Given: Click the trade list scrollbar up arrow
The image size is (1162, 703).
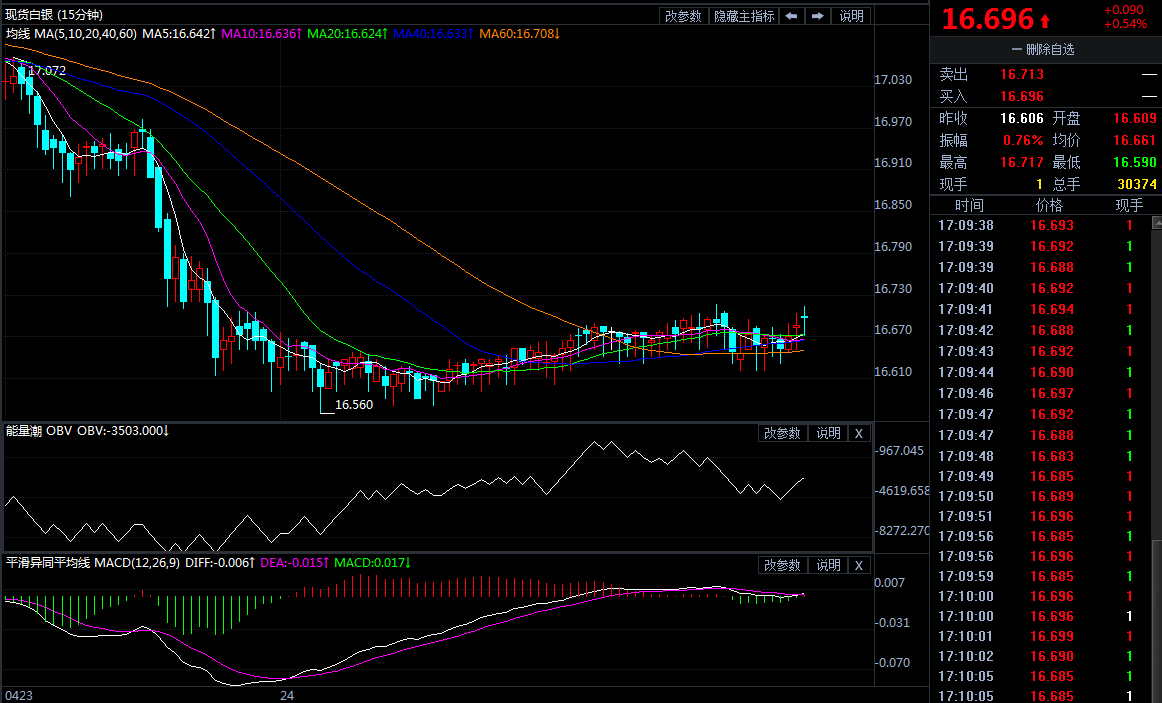Looking at the screenshot, I should [x=1157, y=222].
